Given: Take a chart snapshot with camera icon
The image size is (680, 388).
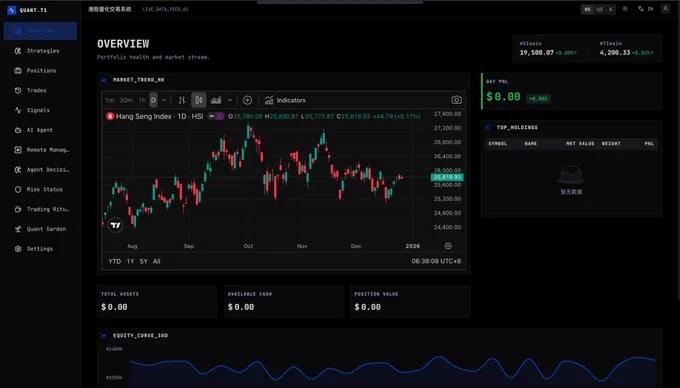Looking at the screenshot, I should pyautogui.click(x=456, y=100).
